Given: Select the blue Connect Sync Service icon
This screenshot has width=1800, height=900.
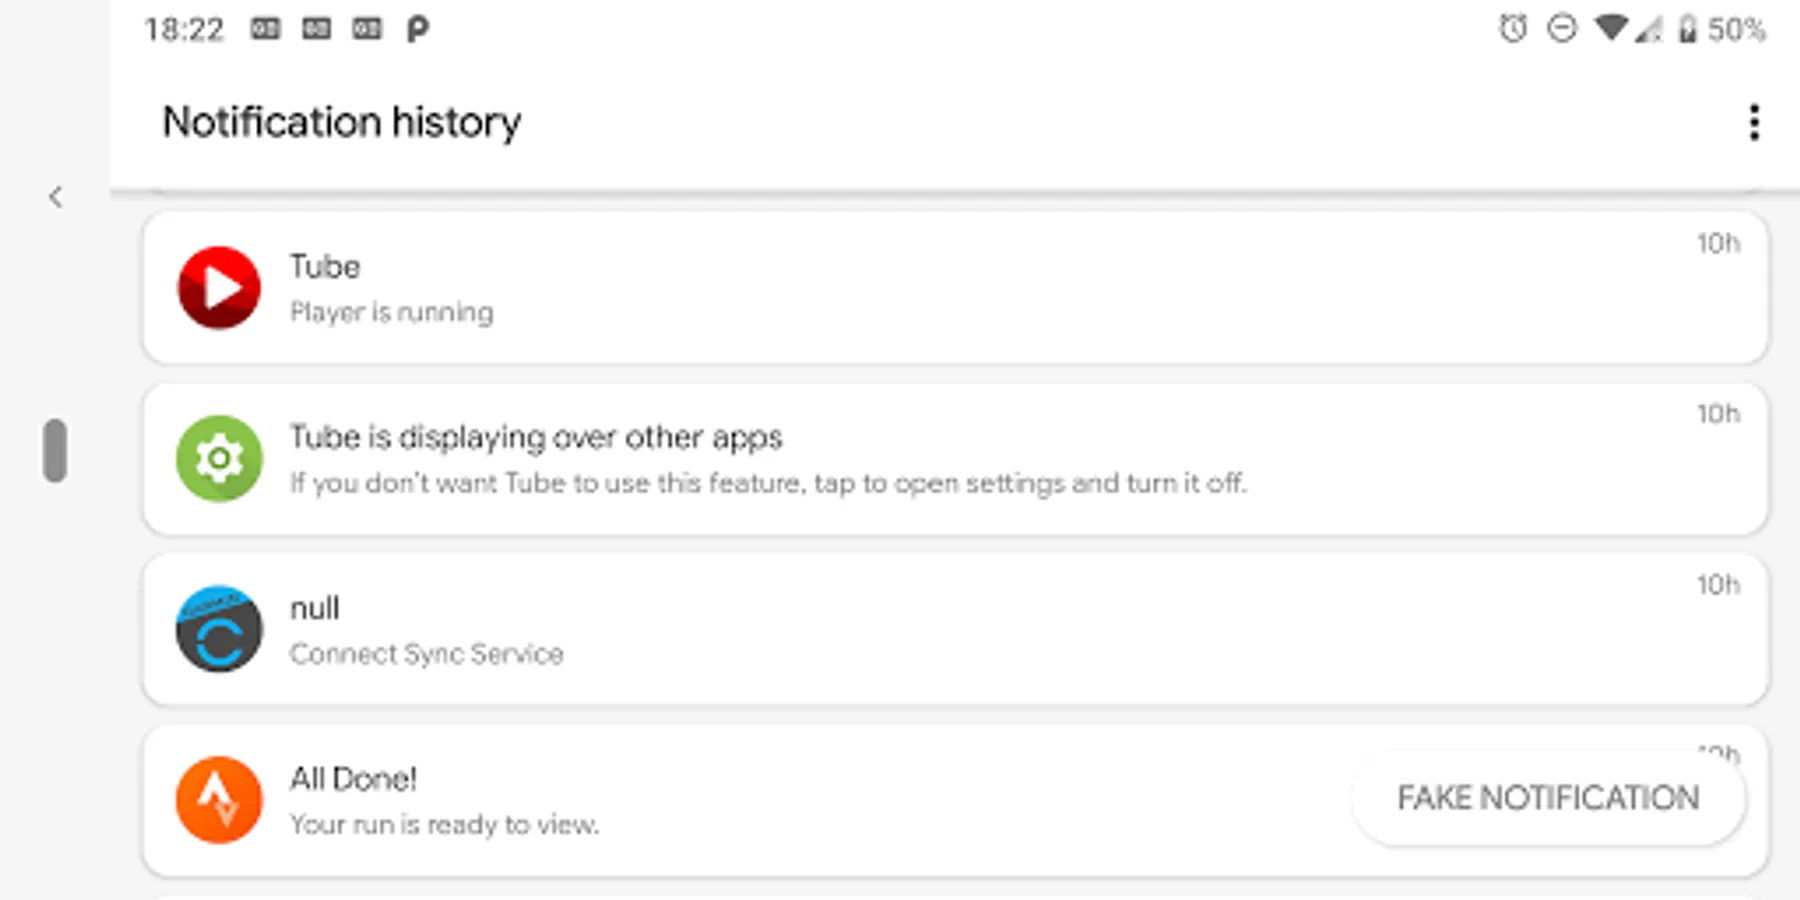Looking at the screenshot, I should click(219, 629).
